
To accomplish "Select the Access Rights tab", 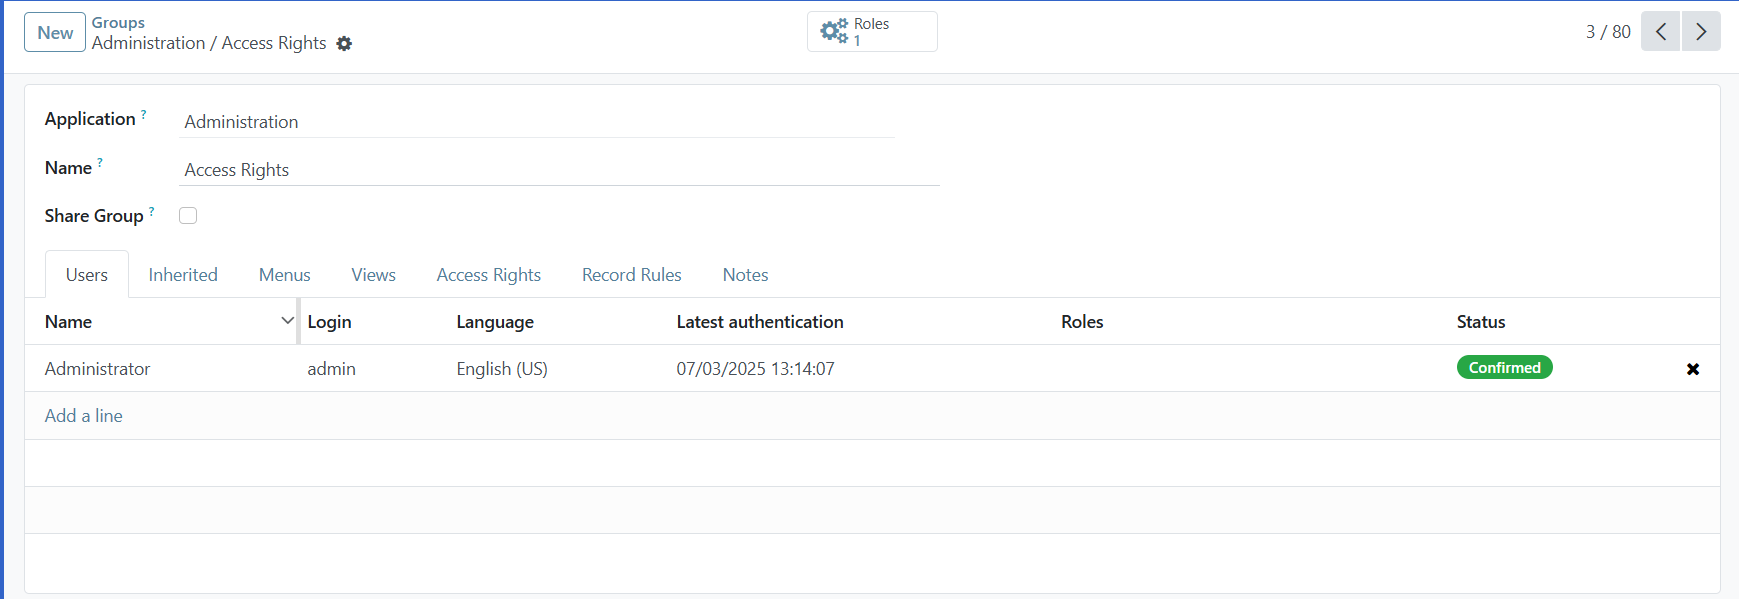I will coord(488,275).
